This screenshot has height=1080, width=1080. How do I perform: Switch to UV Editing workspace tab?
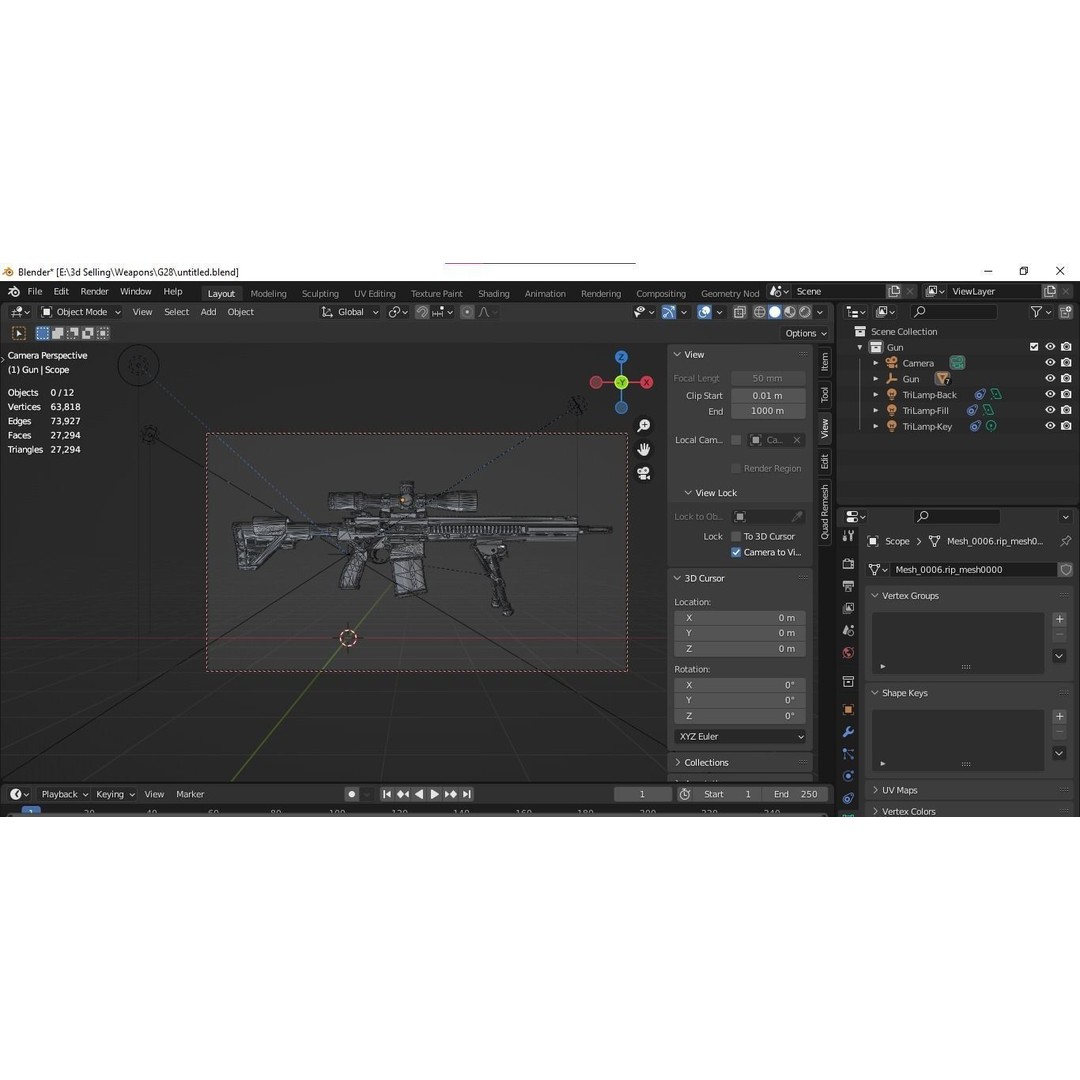click(x=375, y=293)
